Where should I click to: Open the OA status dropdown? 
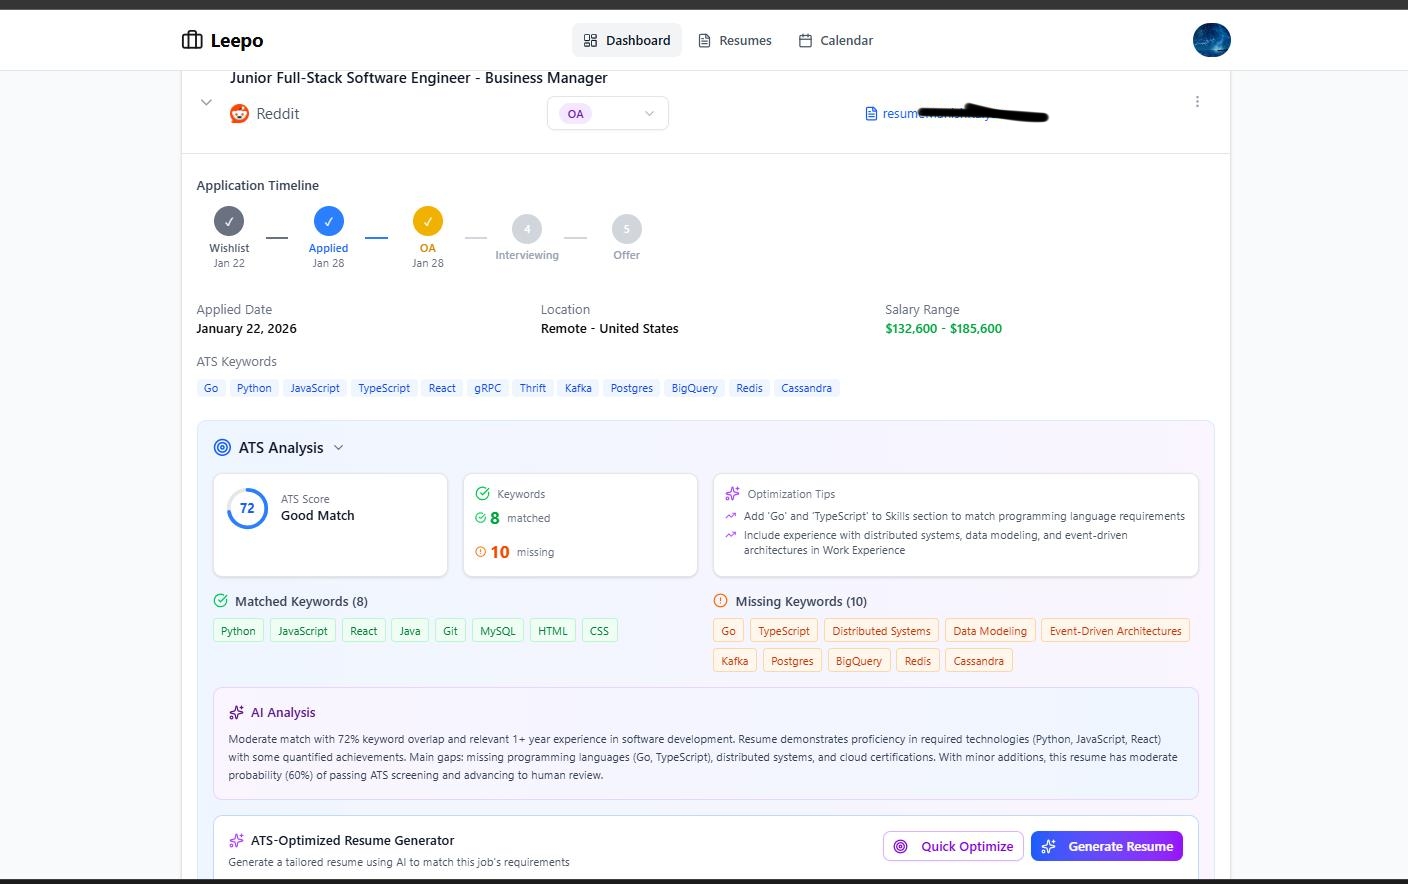point(607,113)
